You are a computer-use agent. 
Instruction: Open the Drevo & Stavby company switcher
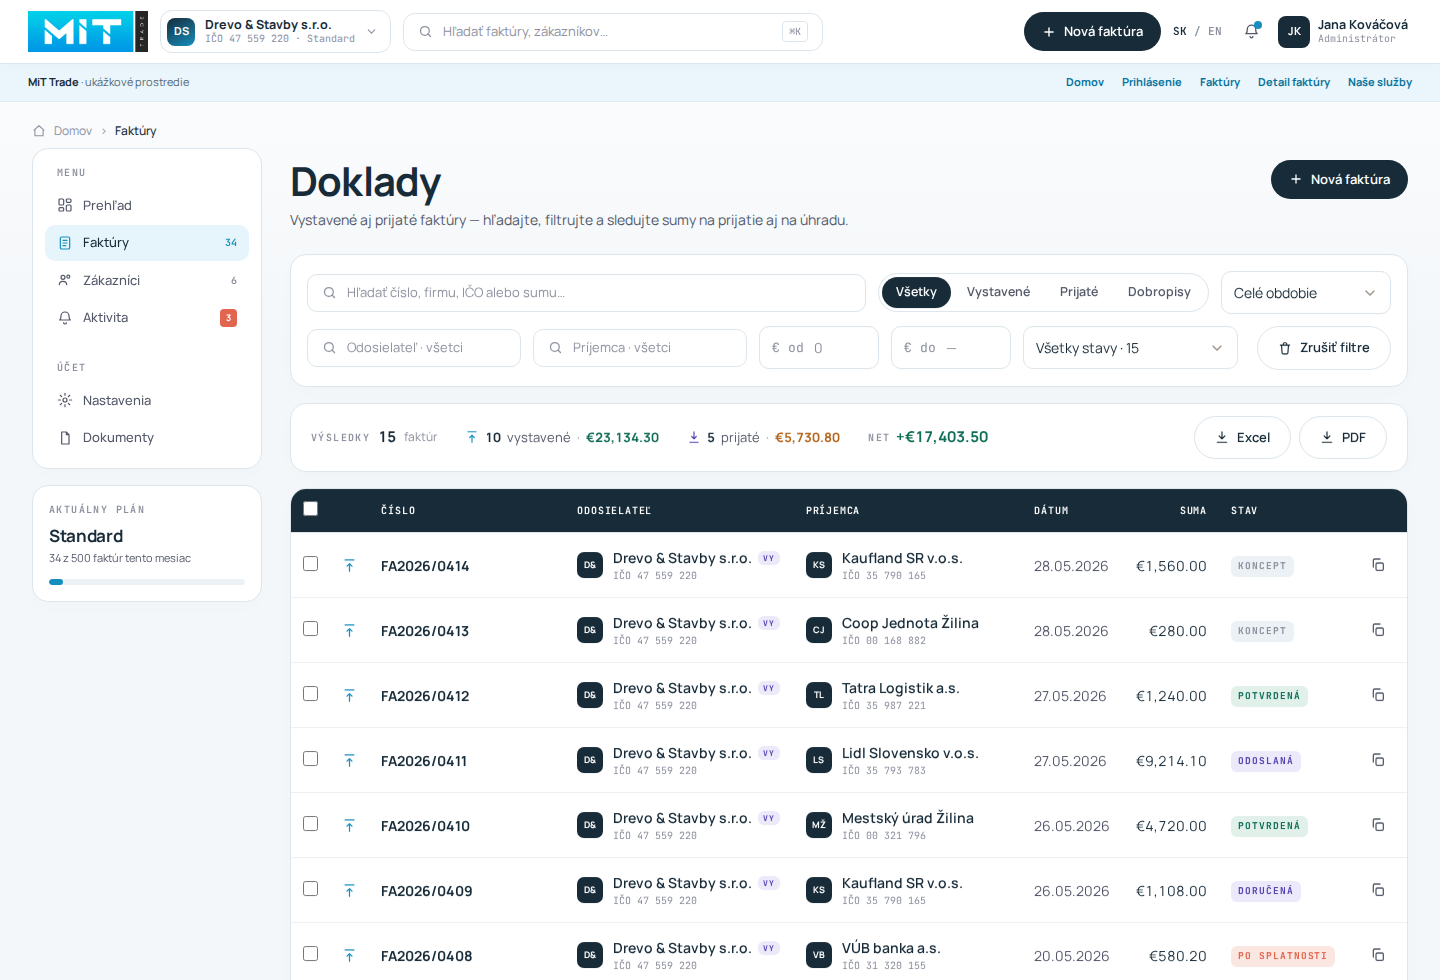pyautogui.click(x=275, y=31)
